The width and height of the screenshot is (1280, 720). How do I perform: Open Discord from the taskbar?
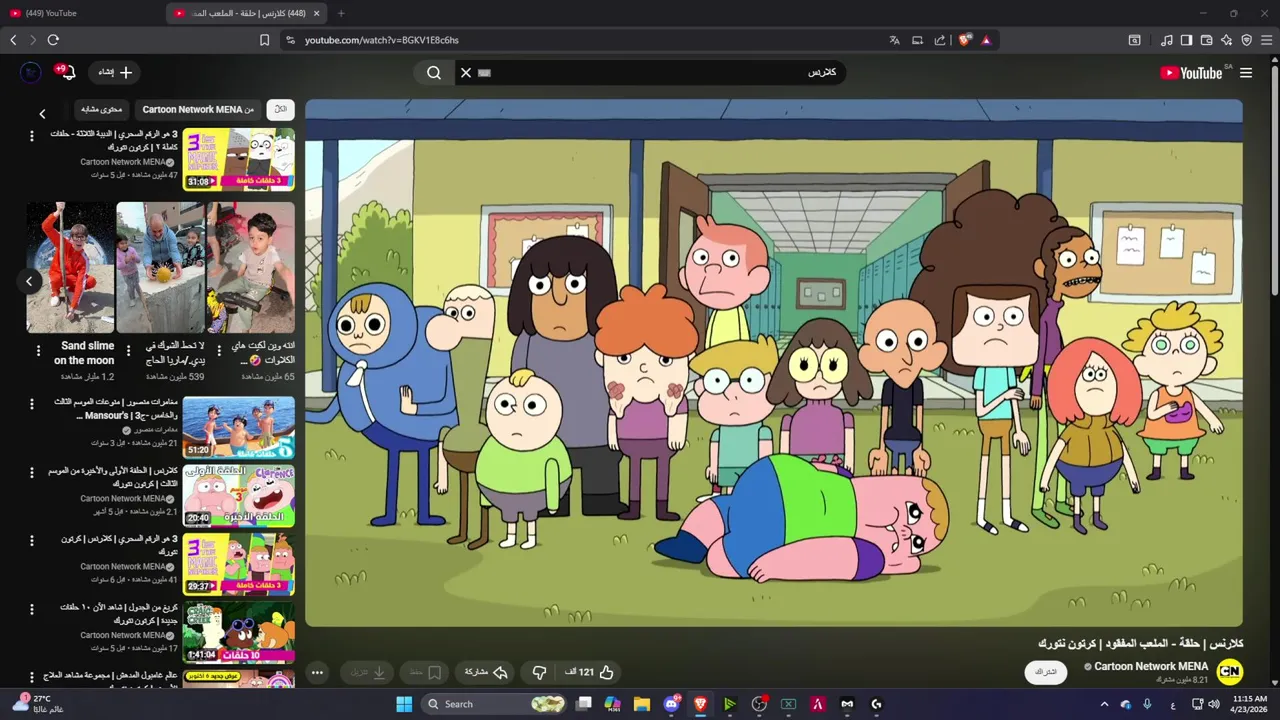(x=672, y=704)
